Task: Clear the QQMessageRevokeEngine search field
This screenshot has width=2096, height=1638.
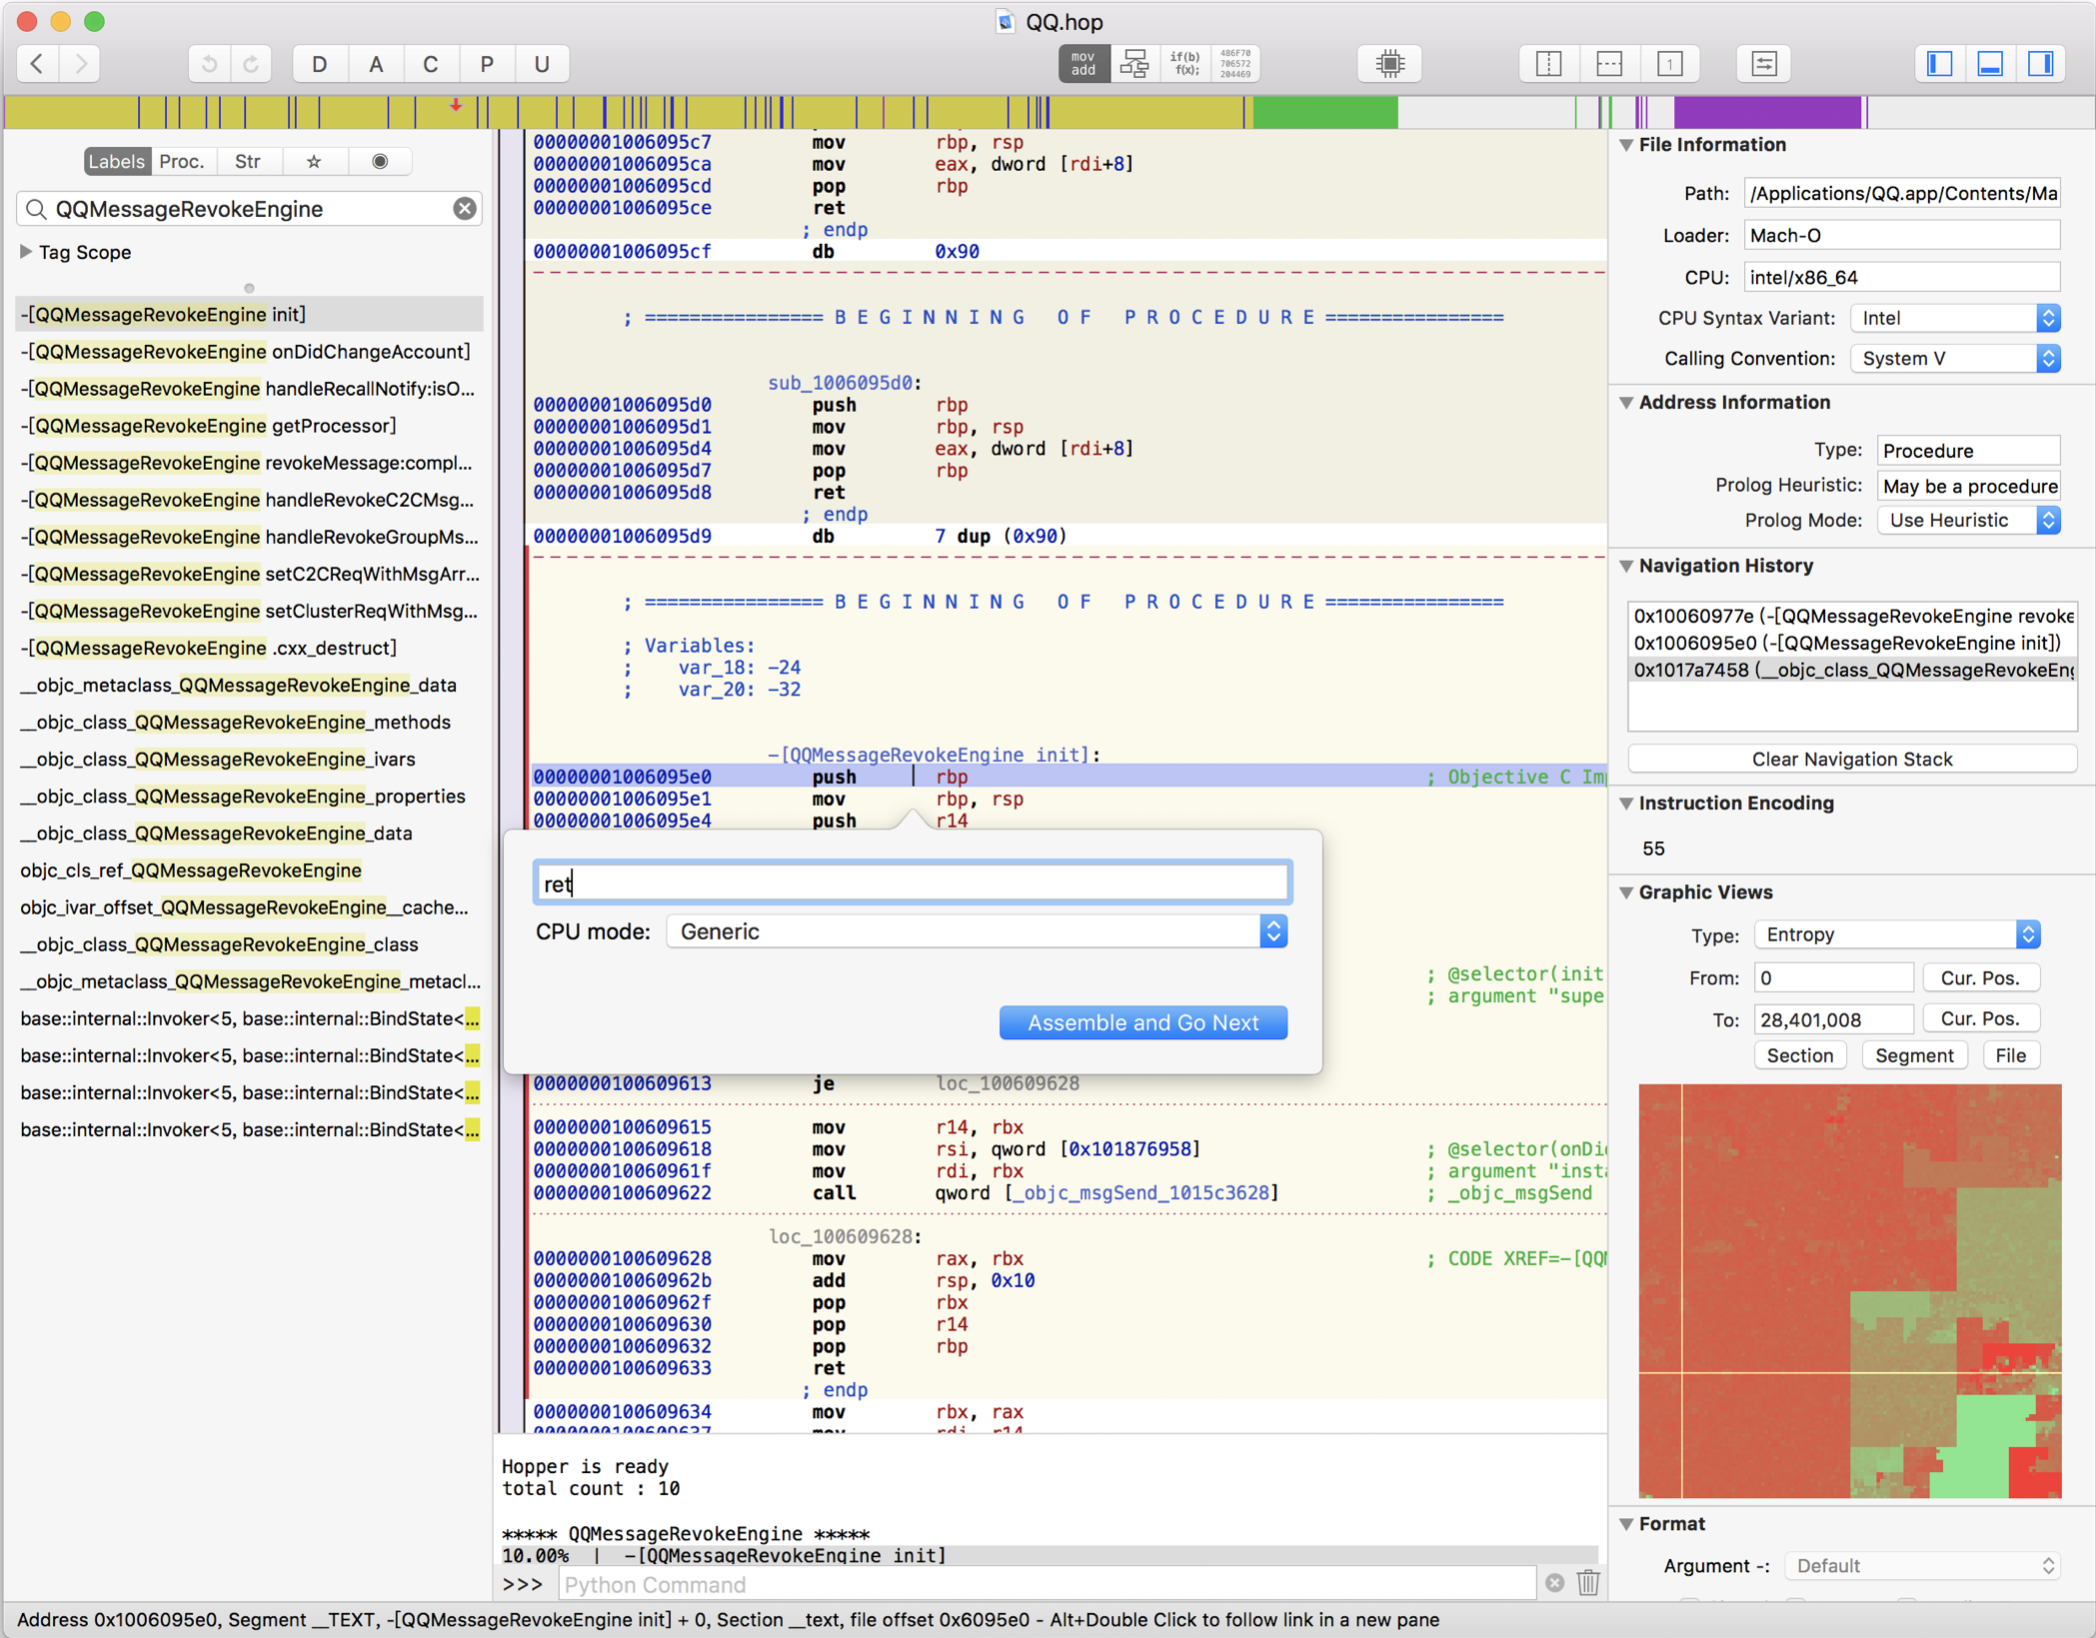Action: coord(465,208)
